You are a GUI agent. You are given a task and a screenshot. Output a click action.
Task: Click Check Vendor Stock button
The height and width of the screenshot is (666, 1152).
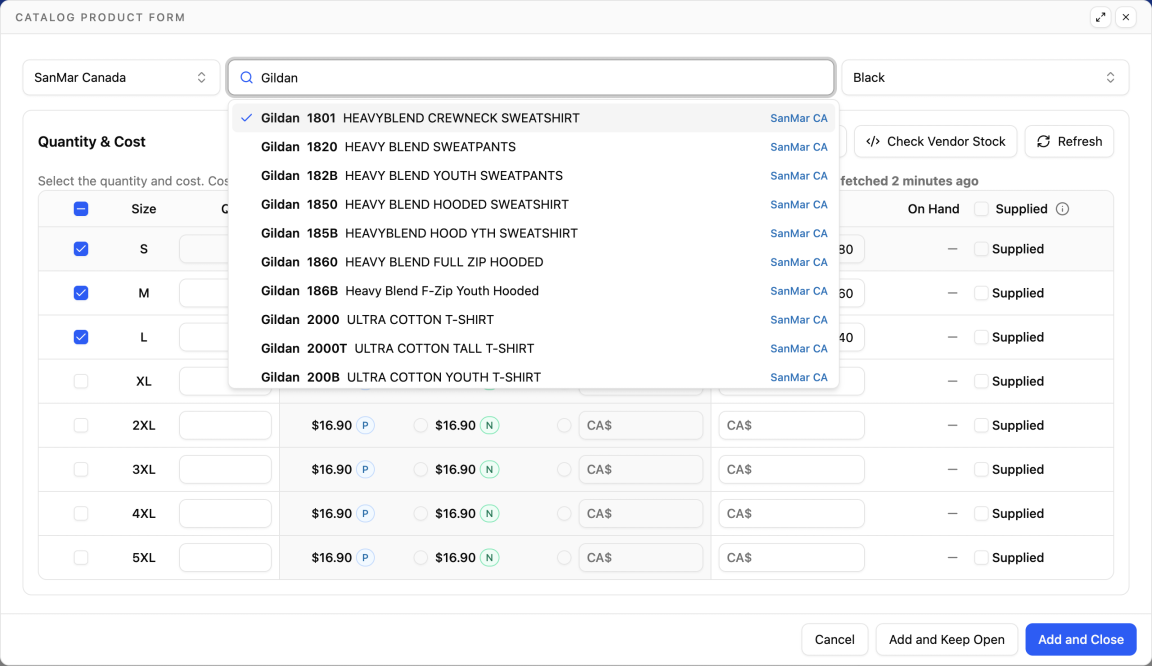[935, 141]
